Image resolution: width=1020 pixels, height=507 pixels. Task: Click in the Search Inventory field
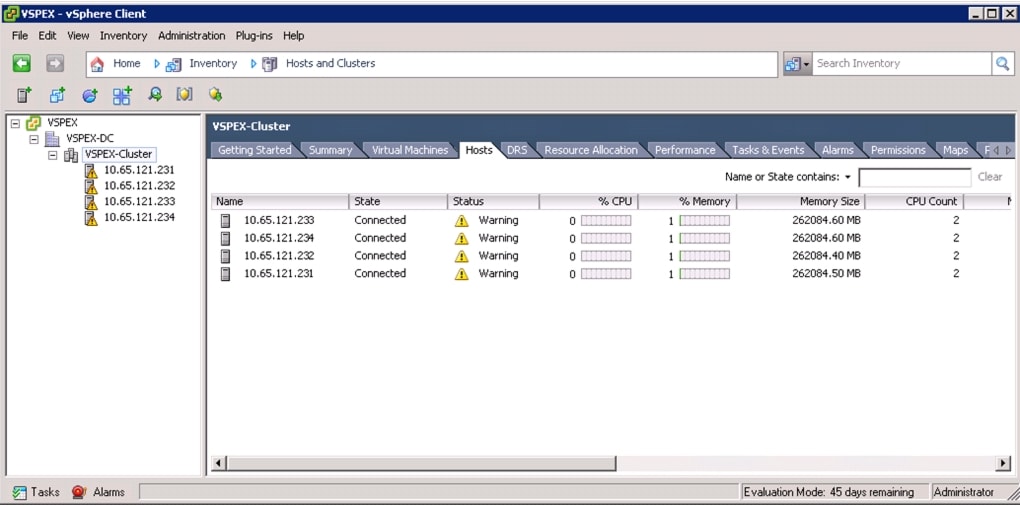[902, 63]
